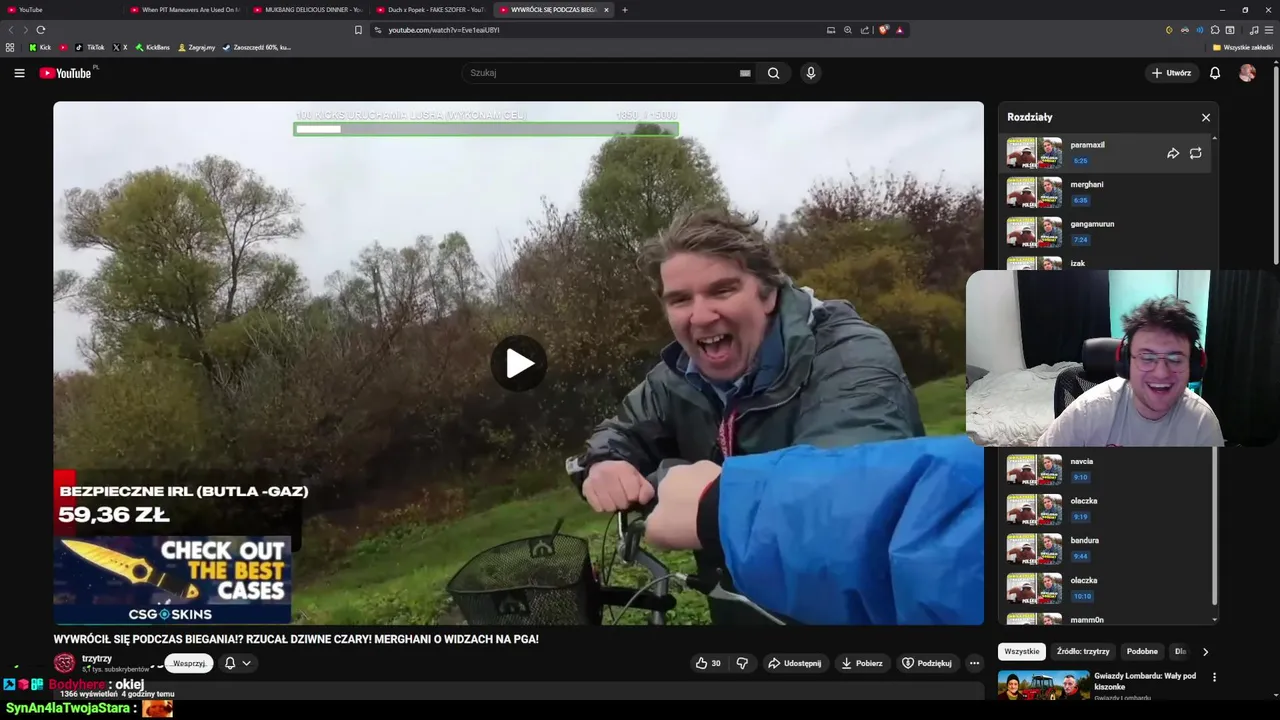Open the browser main menu
This screenshot has width=1280, height=720.
1269,30
